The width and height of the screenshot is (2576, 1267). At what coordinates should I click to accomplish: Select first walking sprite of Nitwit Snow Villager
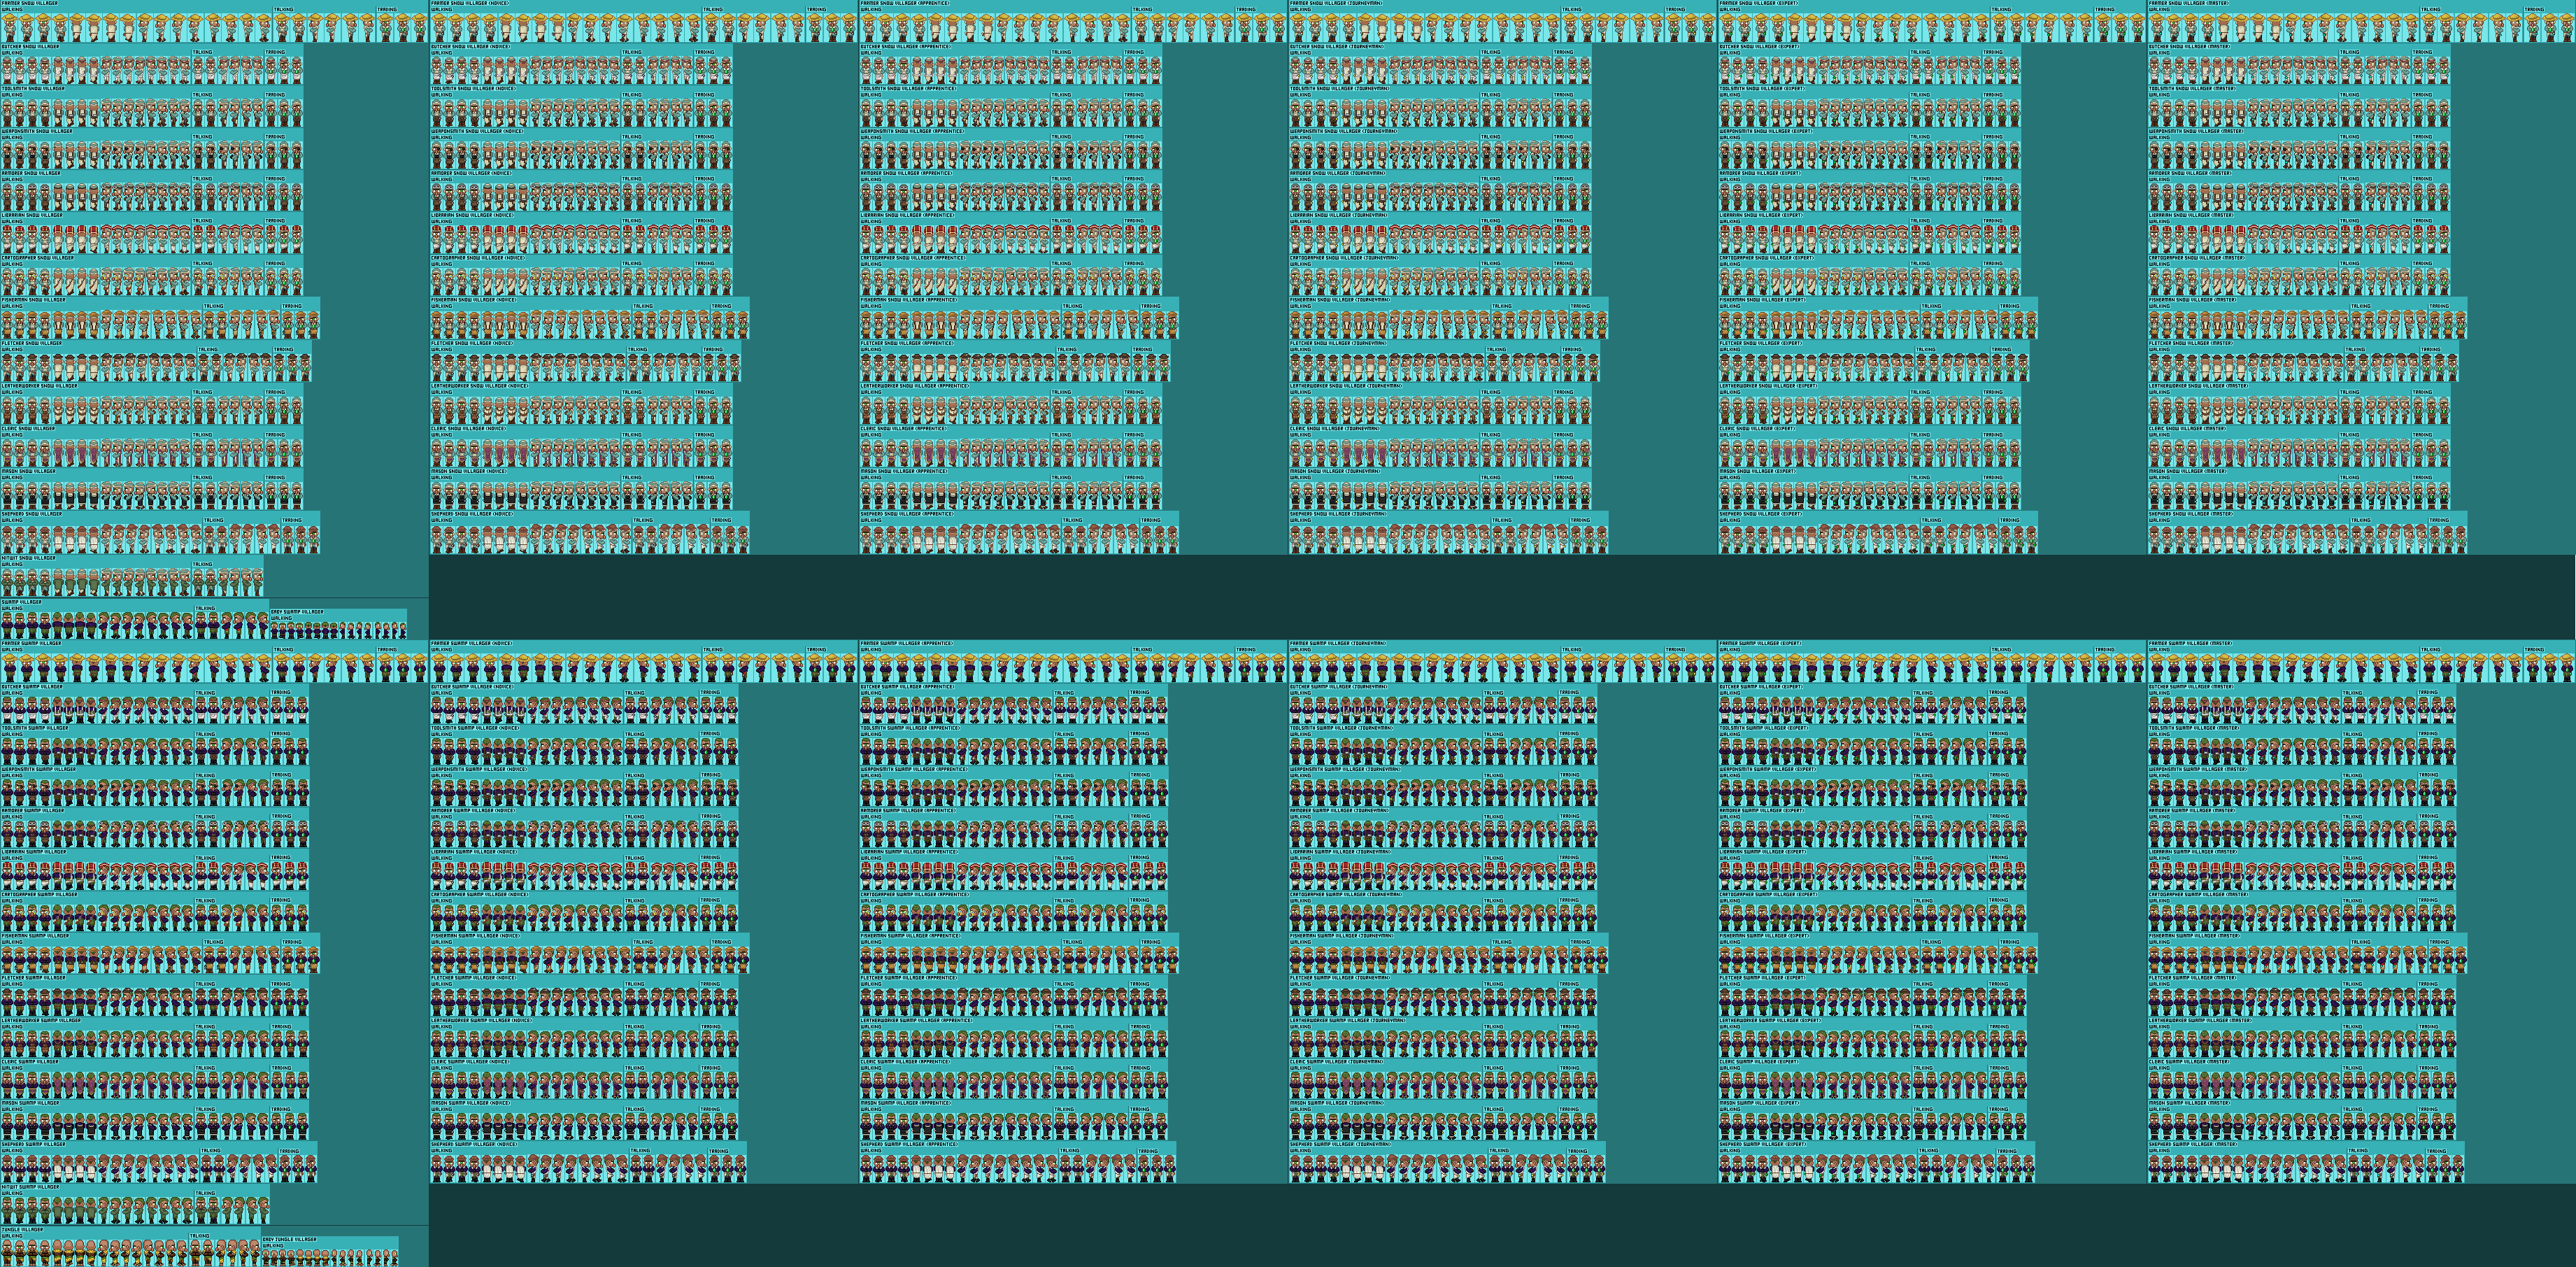tap(8, 582)
